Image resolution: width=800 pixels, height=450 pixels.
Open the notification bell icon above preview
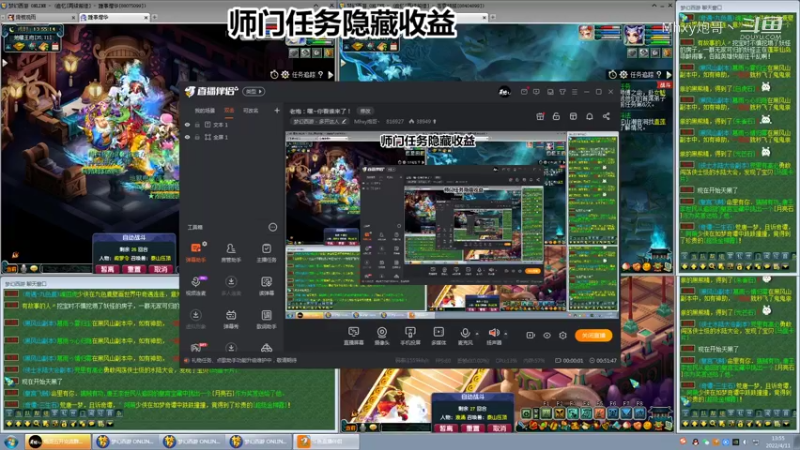coord(589,116)
